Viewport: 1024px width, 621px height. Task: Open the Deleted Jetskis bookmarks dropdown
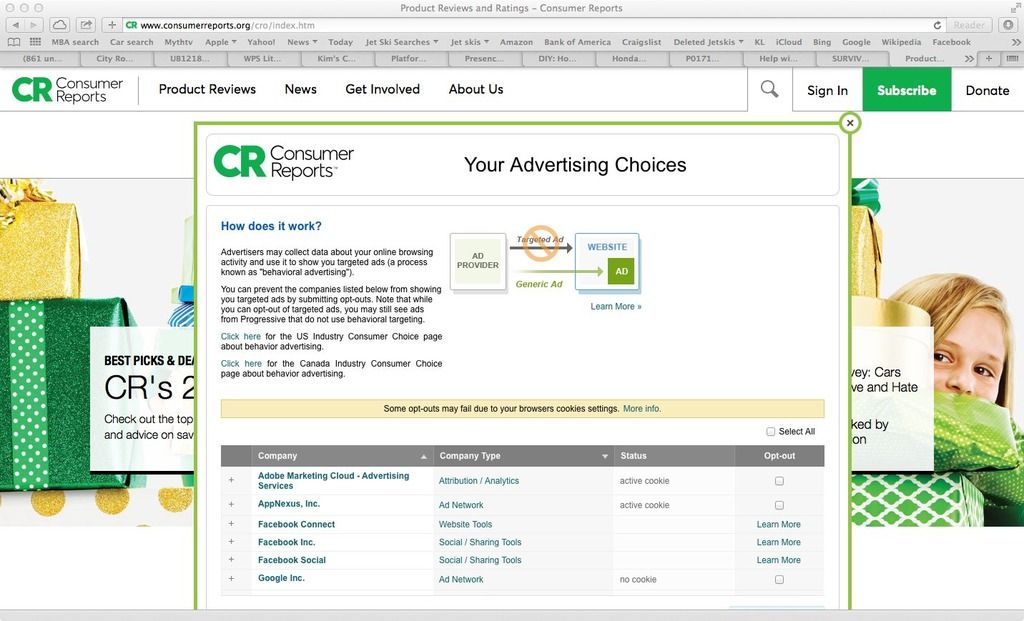click(x=709, y=42)
